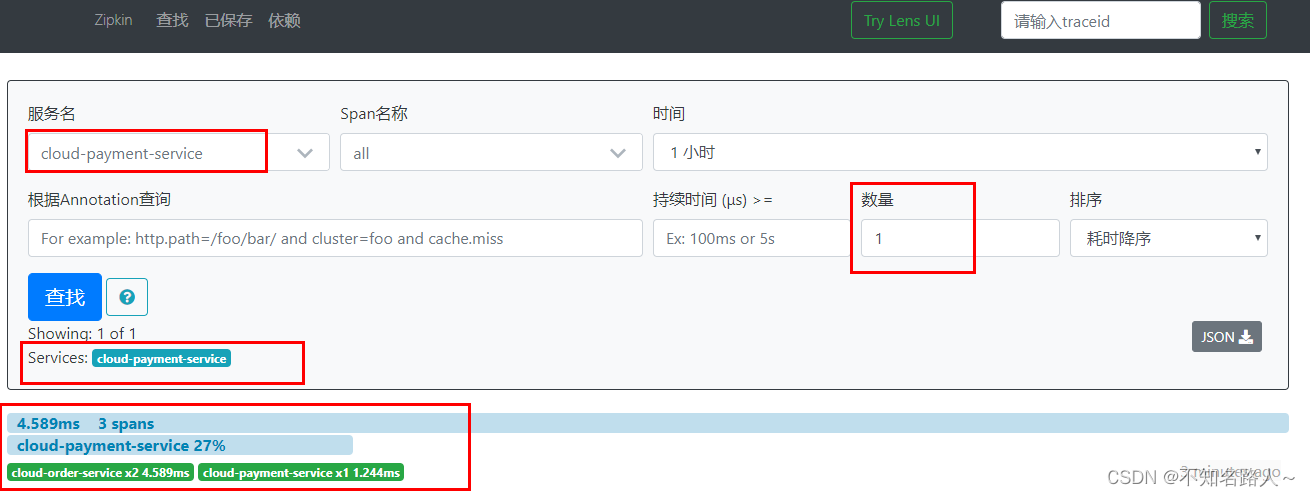Click the 持续时间 duration input
Viewport: 1310px width, 497px height.
(751, 238)
